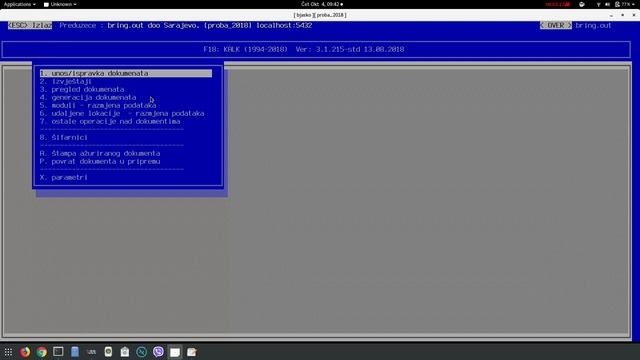Open the green square app icon in the taskbar

pyautogui.click(x=108, y=351)
